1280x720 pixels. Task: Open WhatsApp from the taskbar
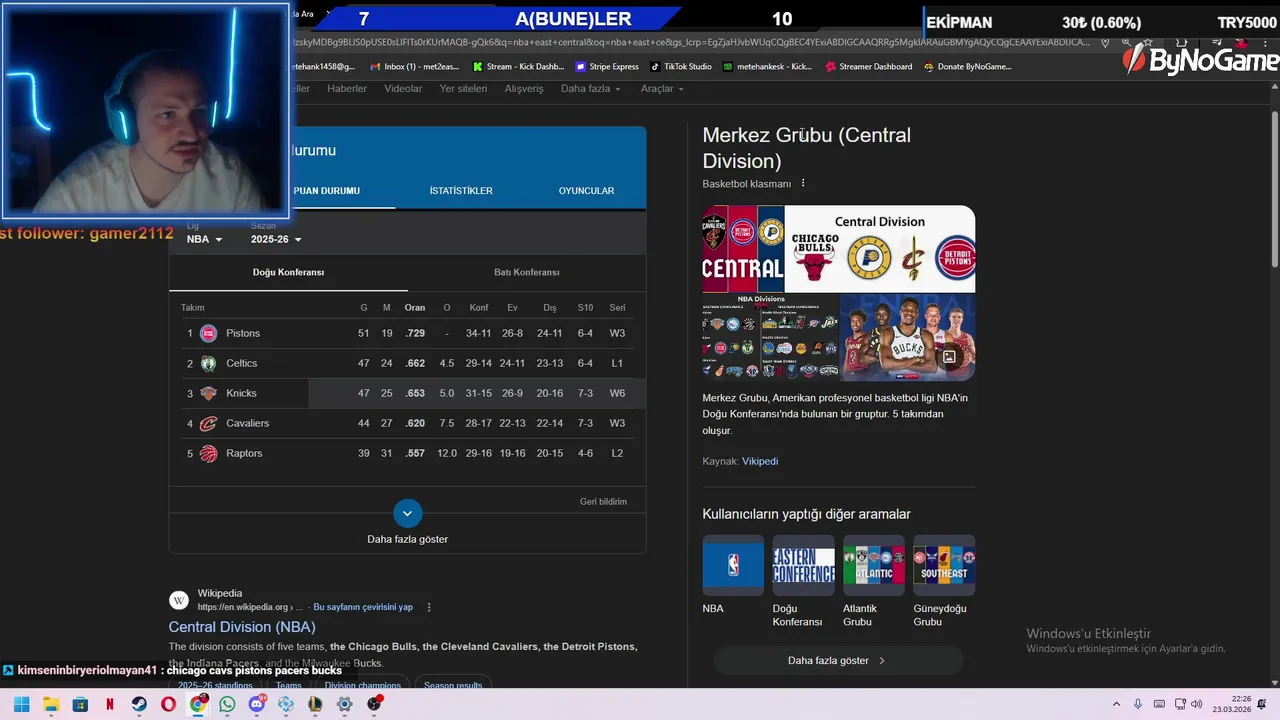[227, 704]
